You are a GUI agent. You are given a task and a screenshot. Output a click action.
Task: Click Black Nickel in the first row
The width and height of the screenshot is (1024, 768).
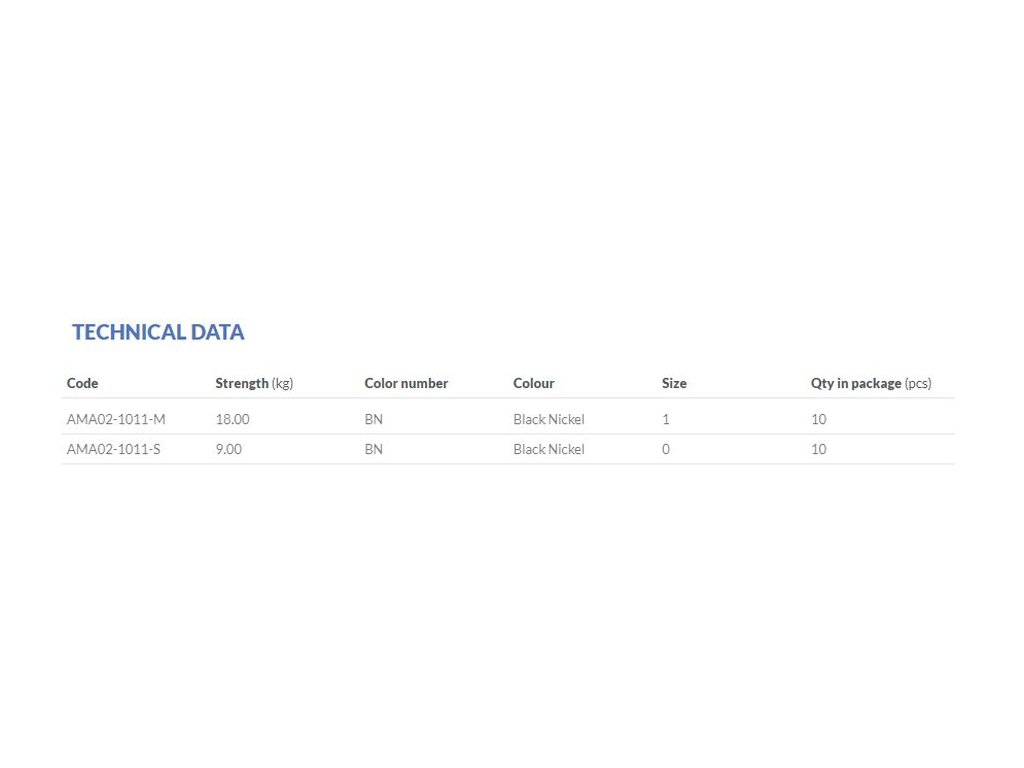click(x=549, y=419)
